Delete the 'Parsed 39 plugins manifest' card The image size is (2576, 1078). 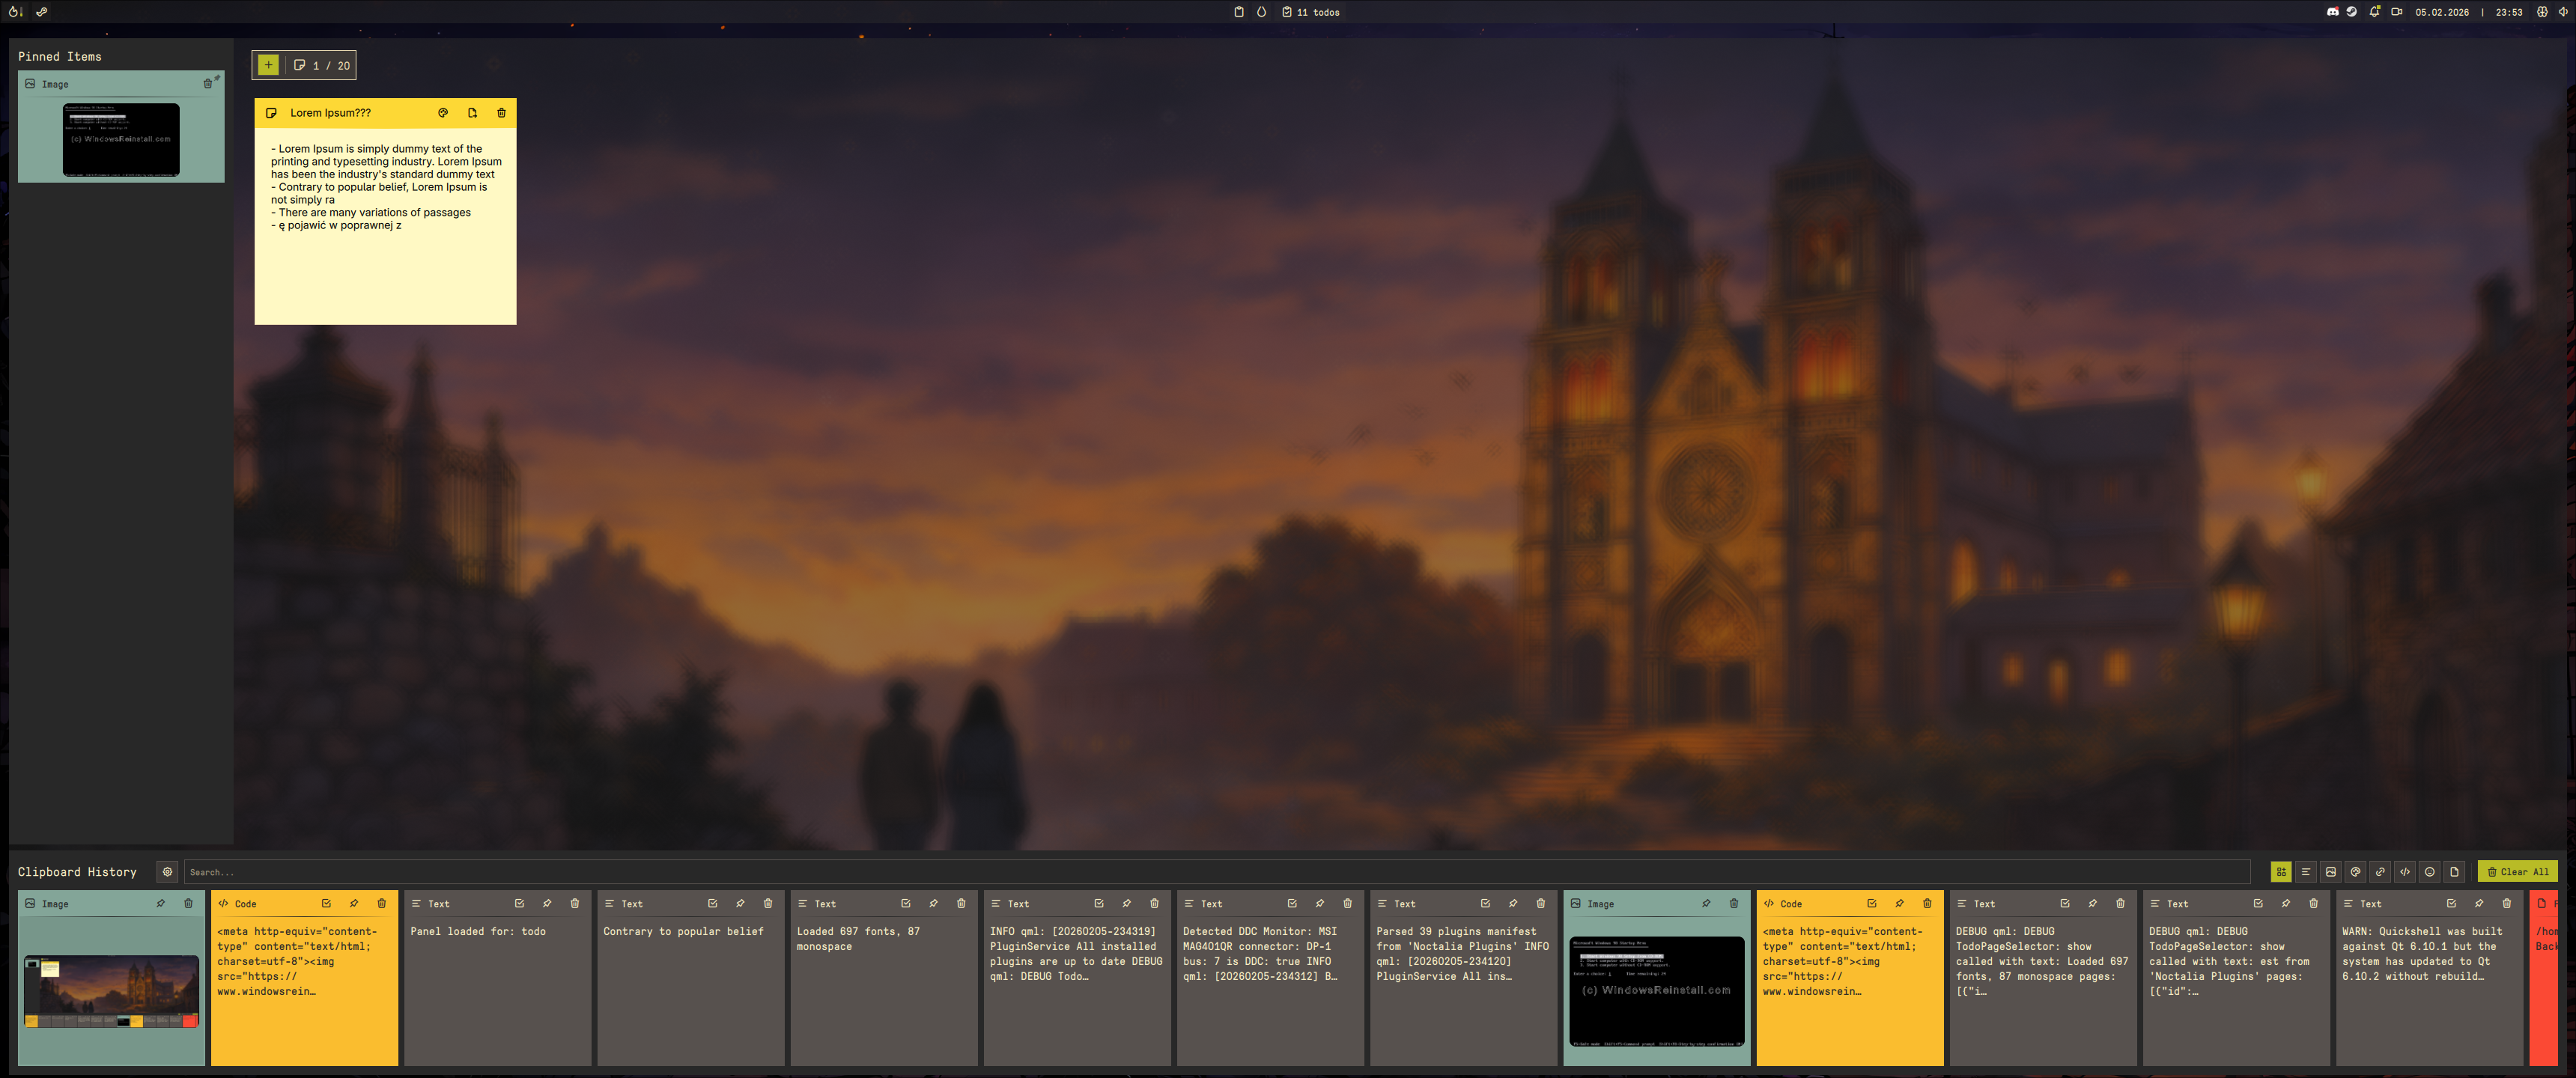point(1540,903)
